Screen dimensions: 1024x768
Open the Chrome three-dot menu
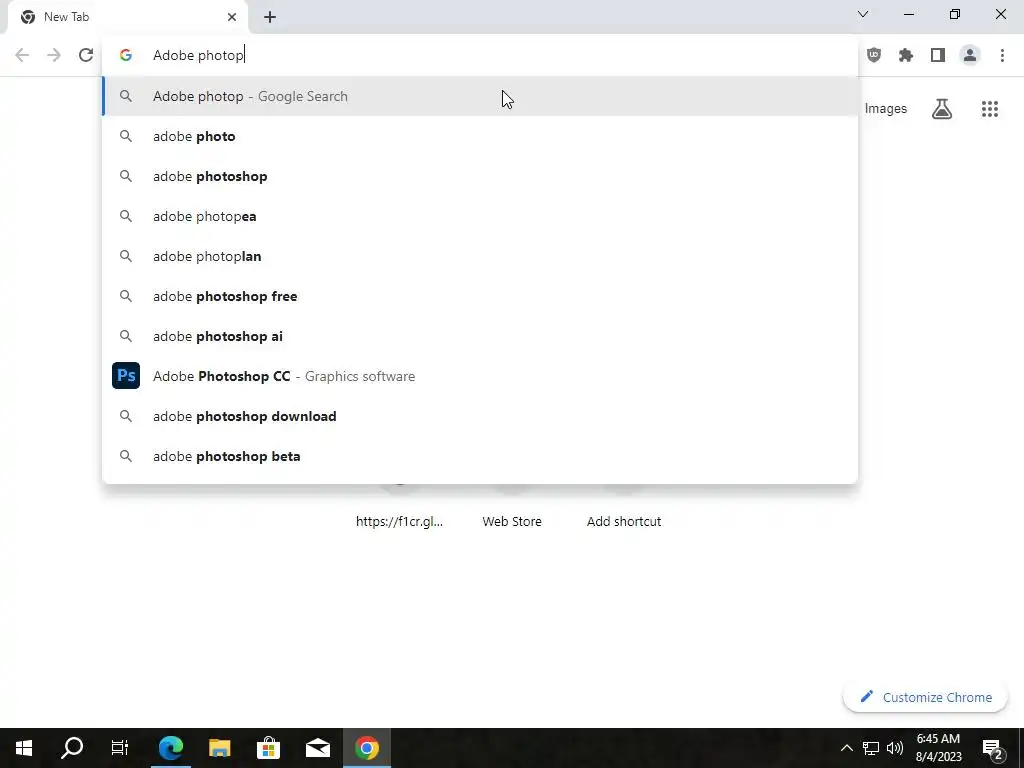point(1002,55)
